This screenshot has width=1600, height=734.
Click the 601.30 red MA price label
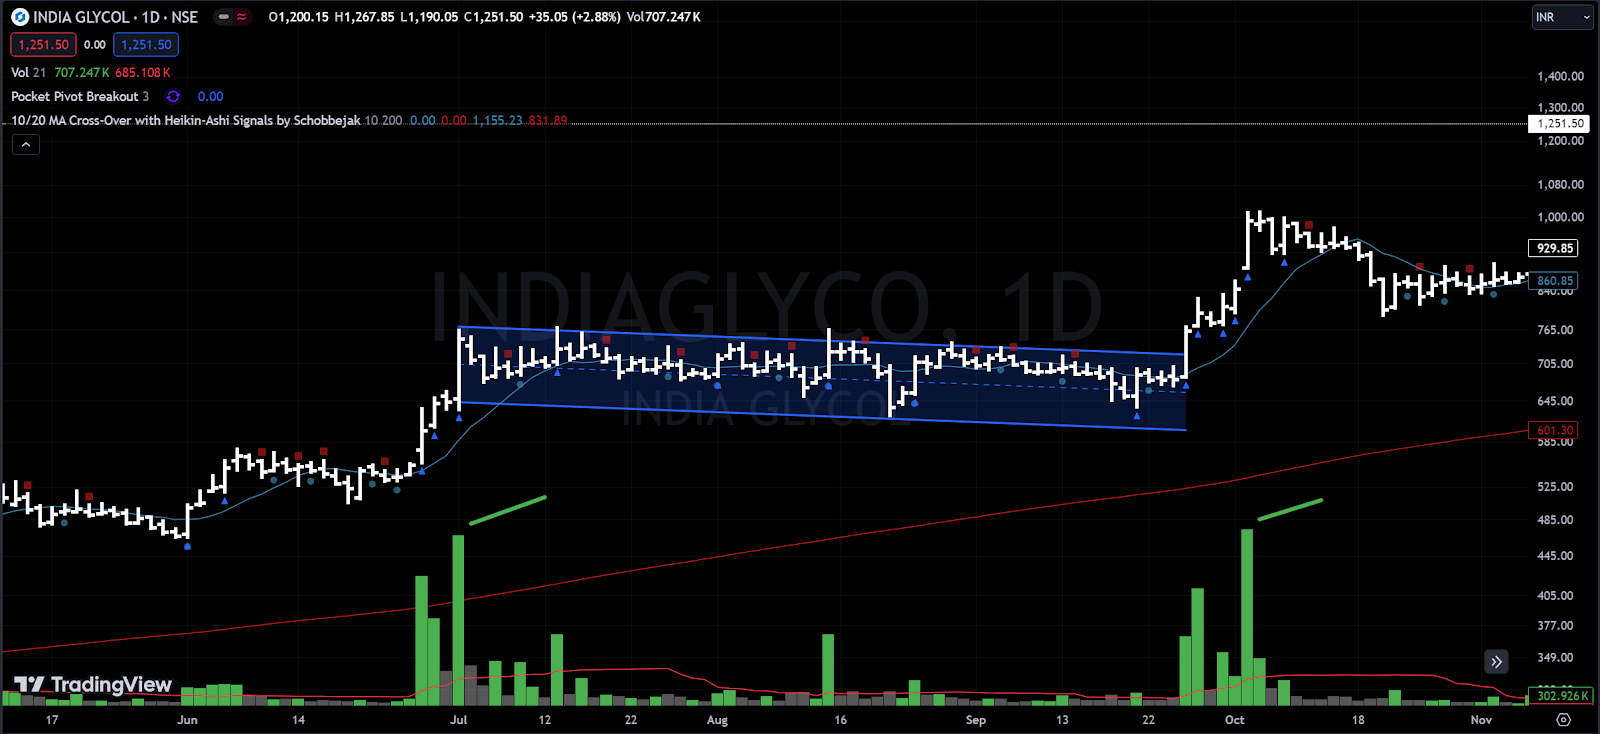pos(1555,430)
